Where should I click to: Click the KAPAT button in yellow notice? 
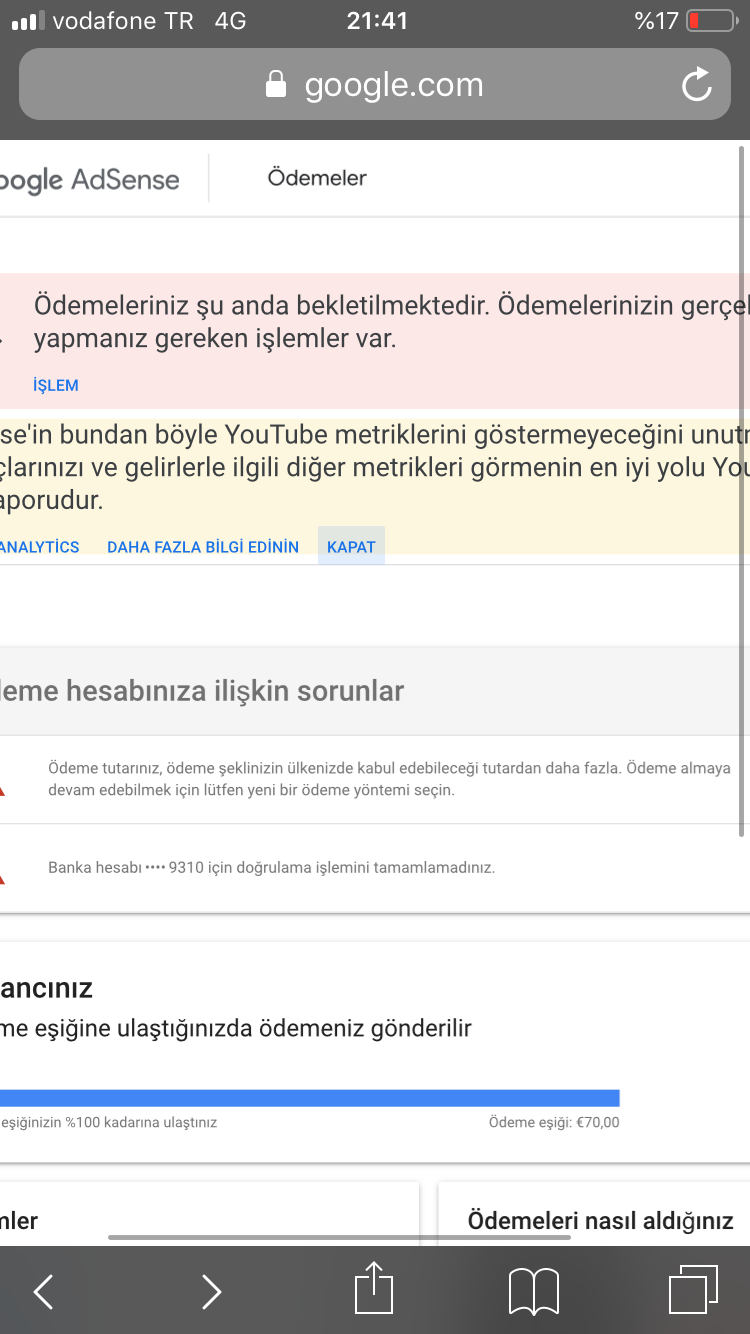351,547
